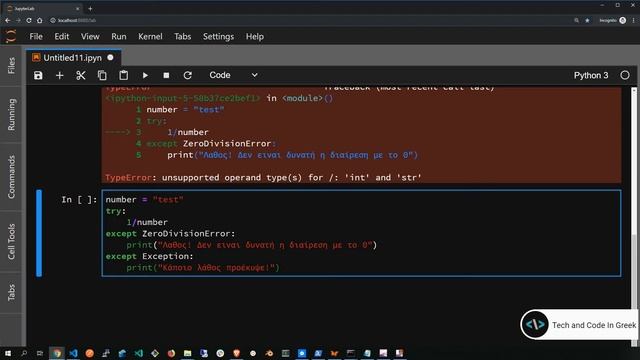This screenshot has height=360, width=640.
Task: Click the 'except ZeroDivisionError:' line in active cell
Action: [x=170, y=233]
